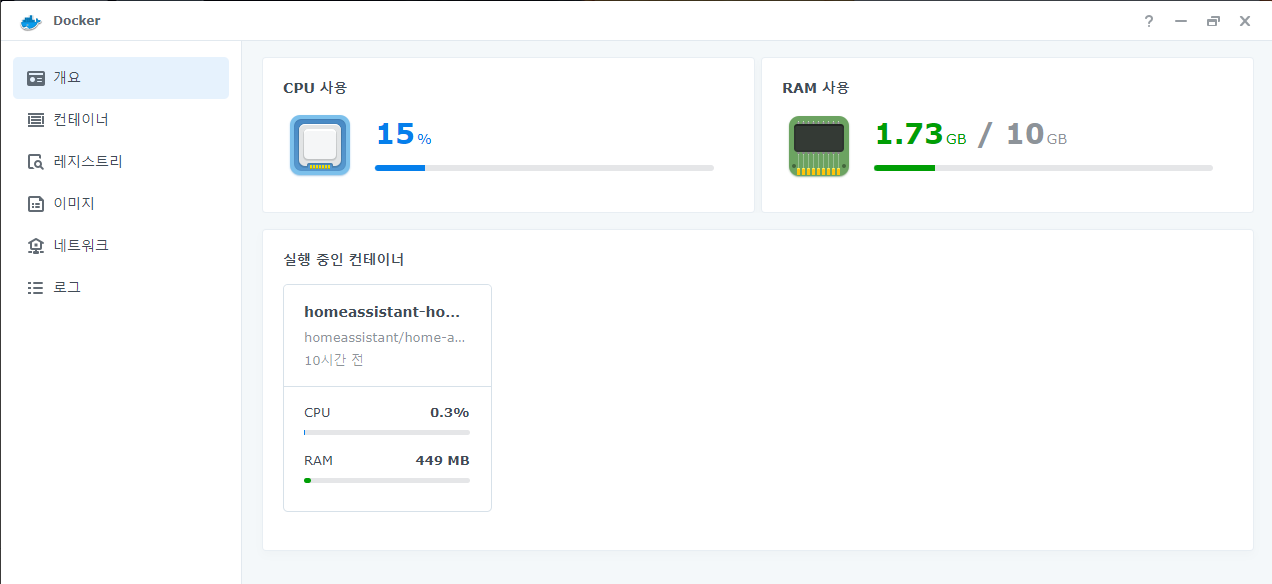Open the help question mark icon
Screen dimensions: 1272x584
point(1149,21)
